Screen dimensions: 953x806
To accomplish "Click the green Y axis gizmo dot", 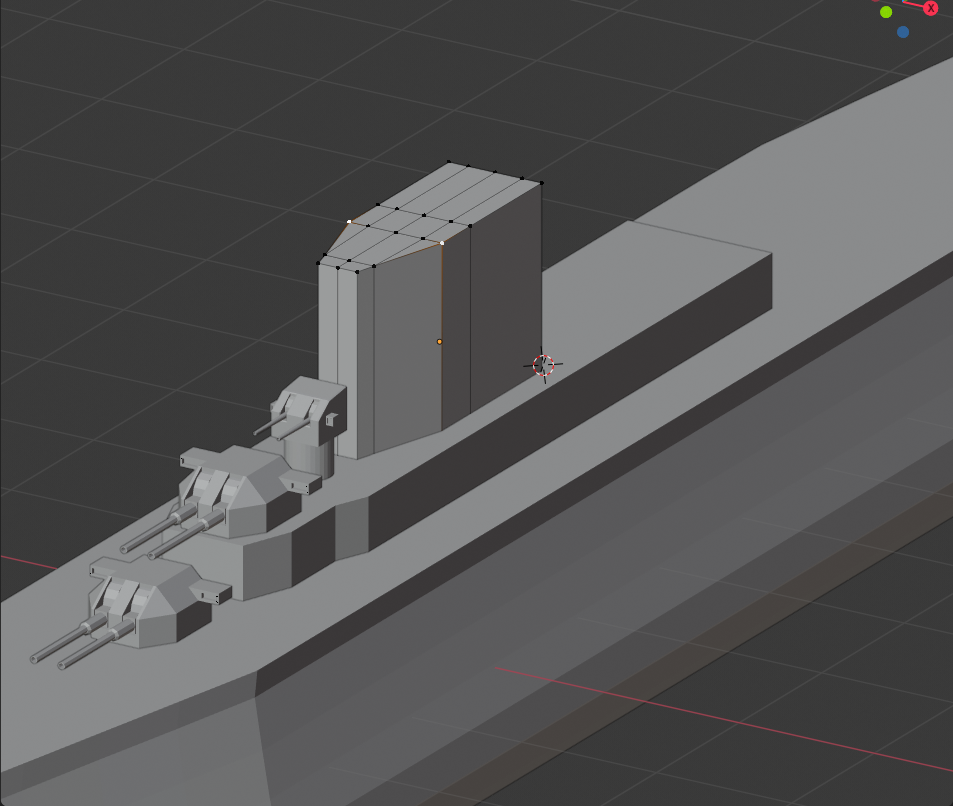I will (886, 12).
